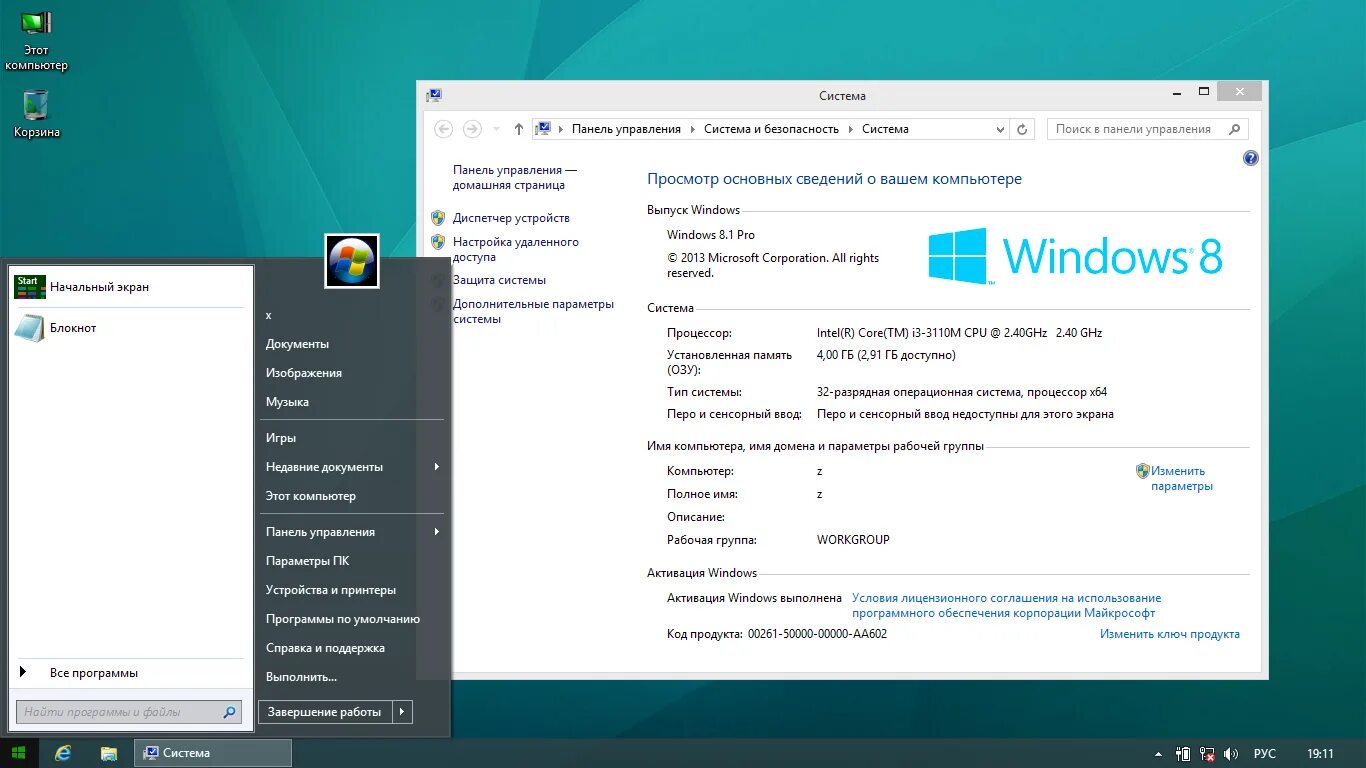The width and height of the screenshot is (1366, 768).
Task: Go up one level in Control Panel
Action: (x=518, y=129)
